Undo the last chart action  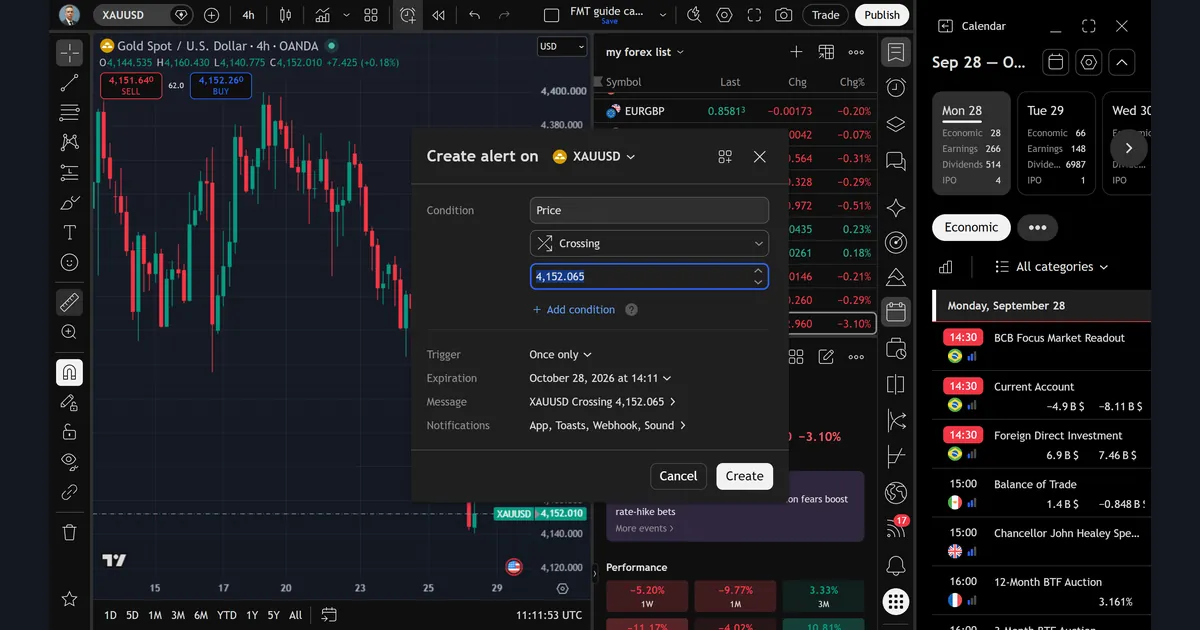coord(474,15)
